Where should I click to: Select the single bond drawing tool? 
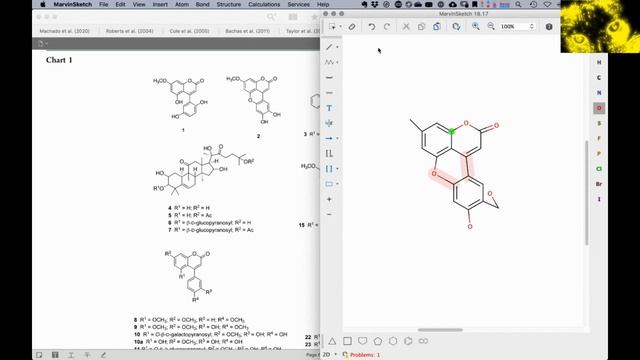pos(329,47)
